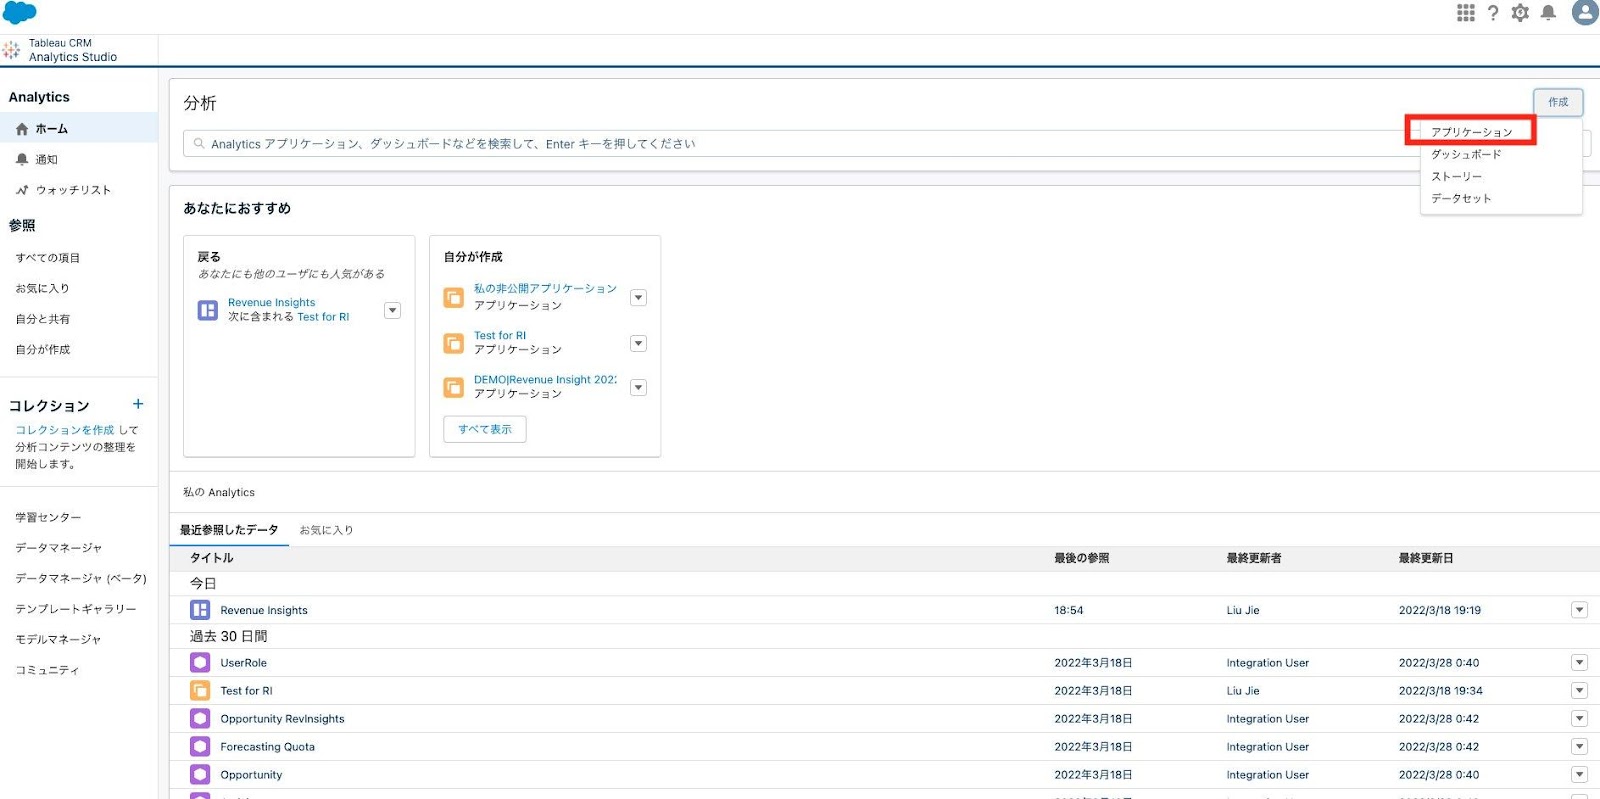Open 学習センター in sidebar

(48, 517)
